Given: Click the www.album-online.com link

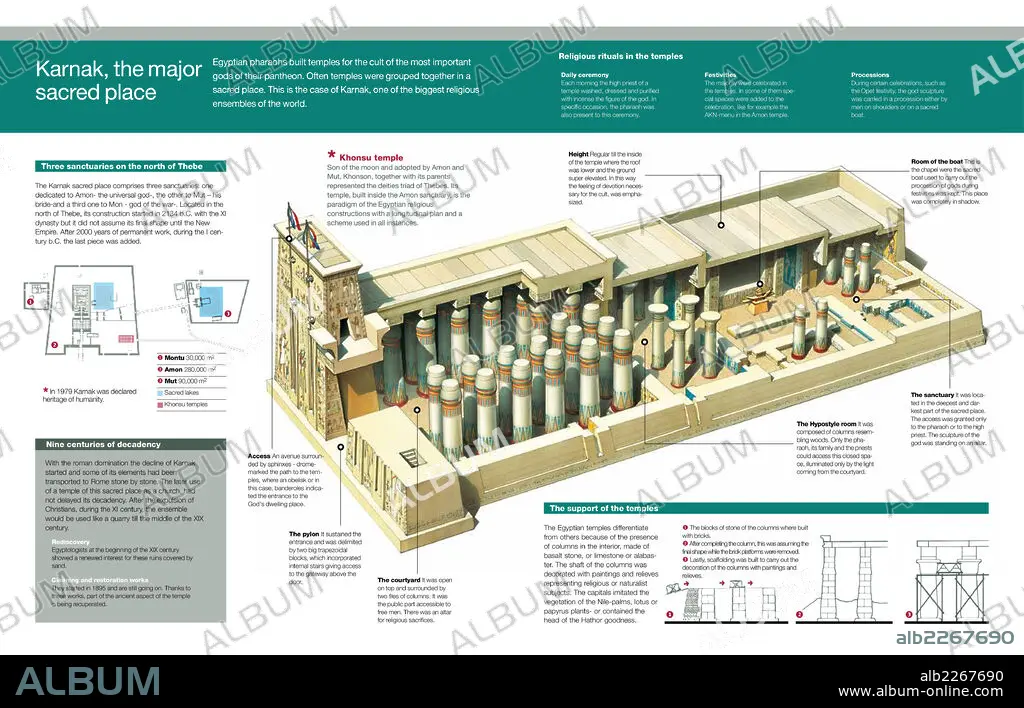Looking at the screenshot, I should [920, 692].
